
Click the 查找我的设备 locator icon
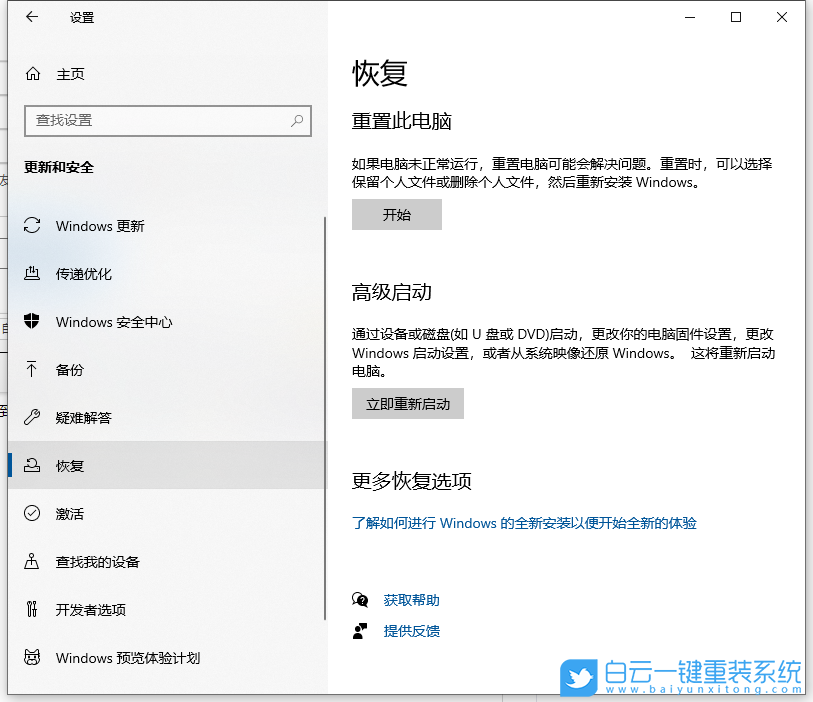click(30, 562)
